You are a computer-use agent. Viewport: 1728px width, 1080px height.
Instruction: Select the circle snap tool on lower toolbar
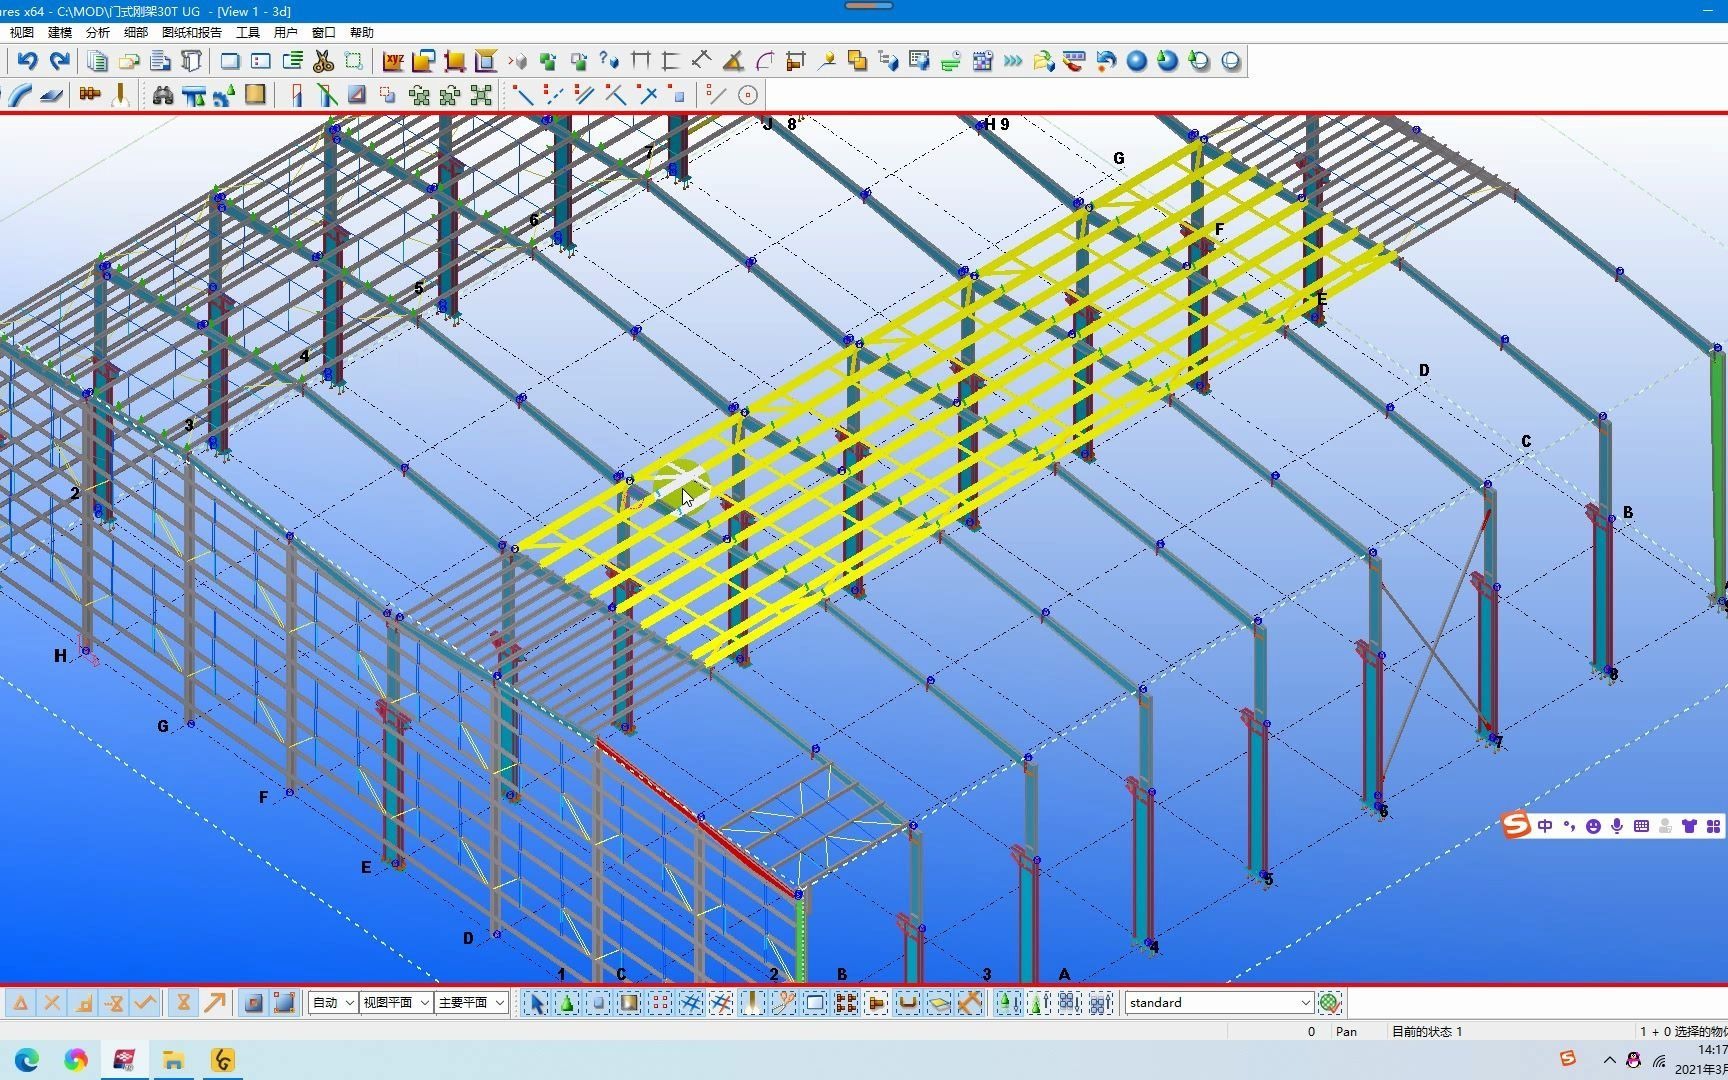pos(747,95)
